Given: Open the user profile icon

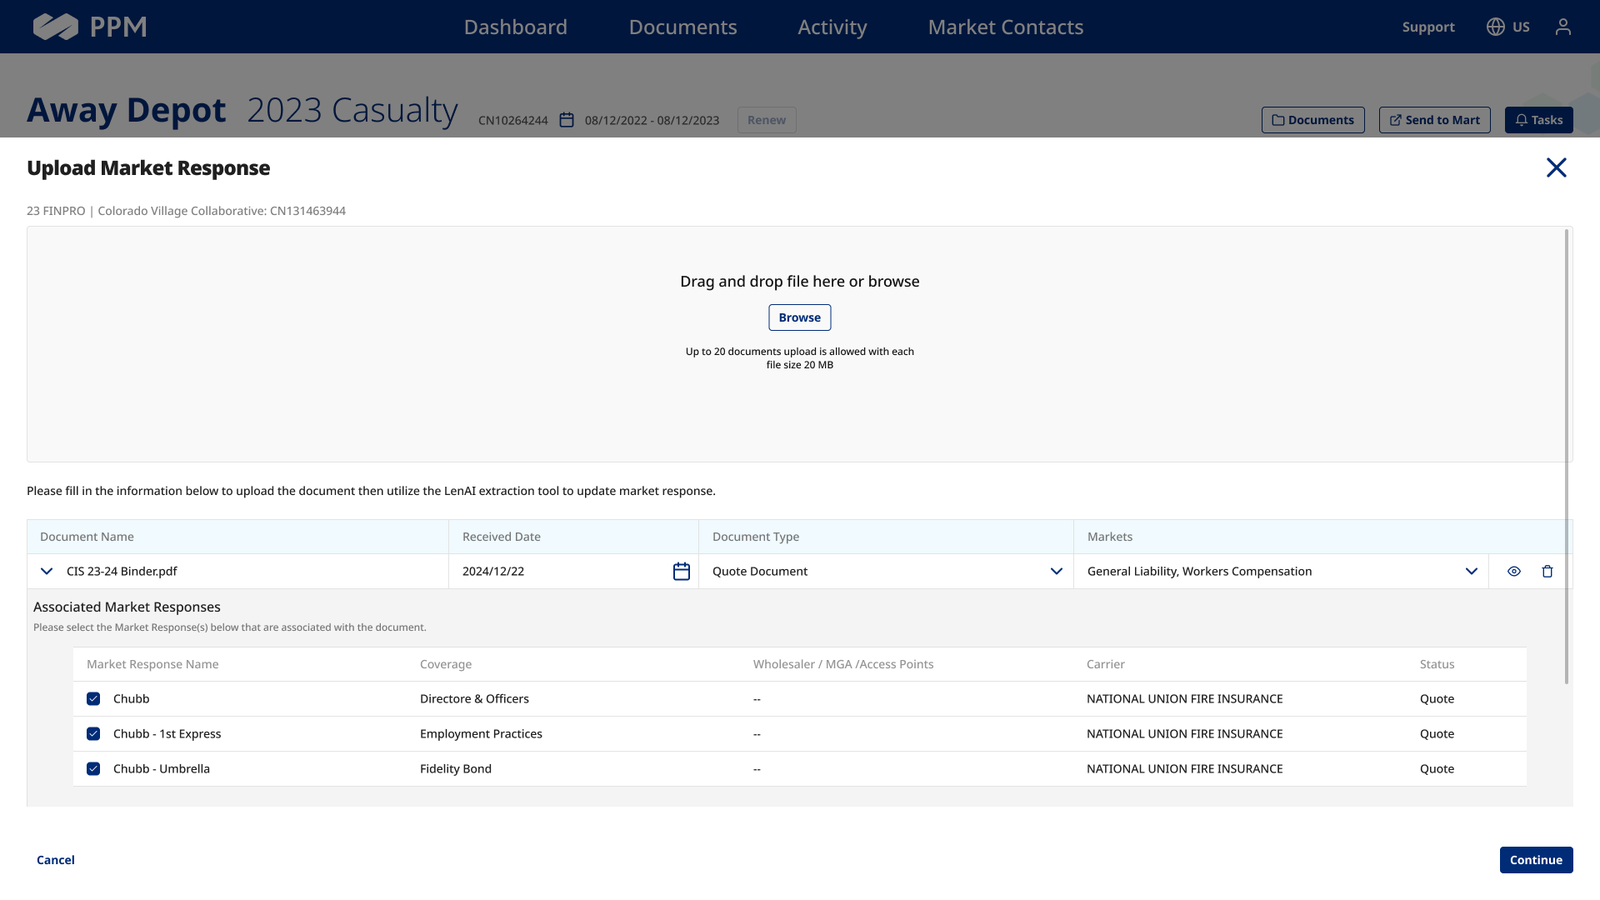Looking at the screenshot, I should [x=1563, y=27].
